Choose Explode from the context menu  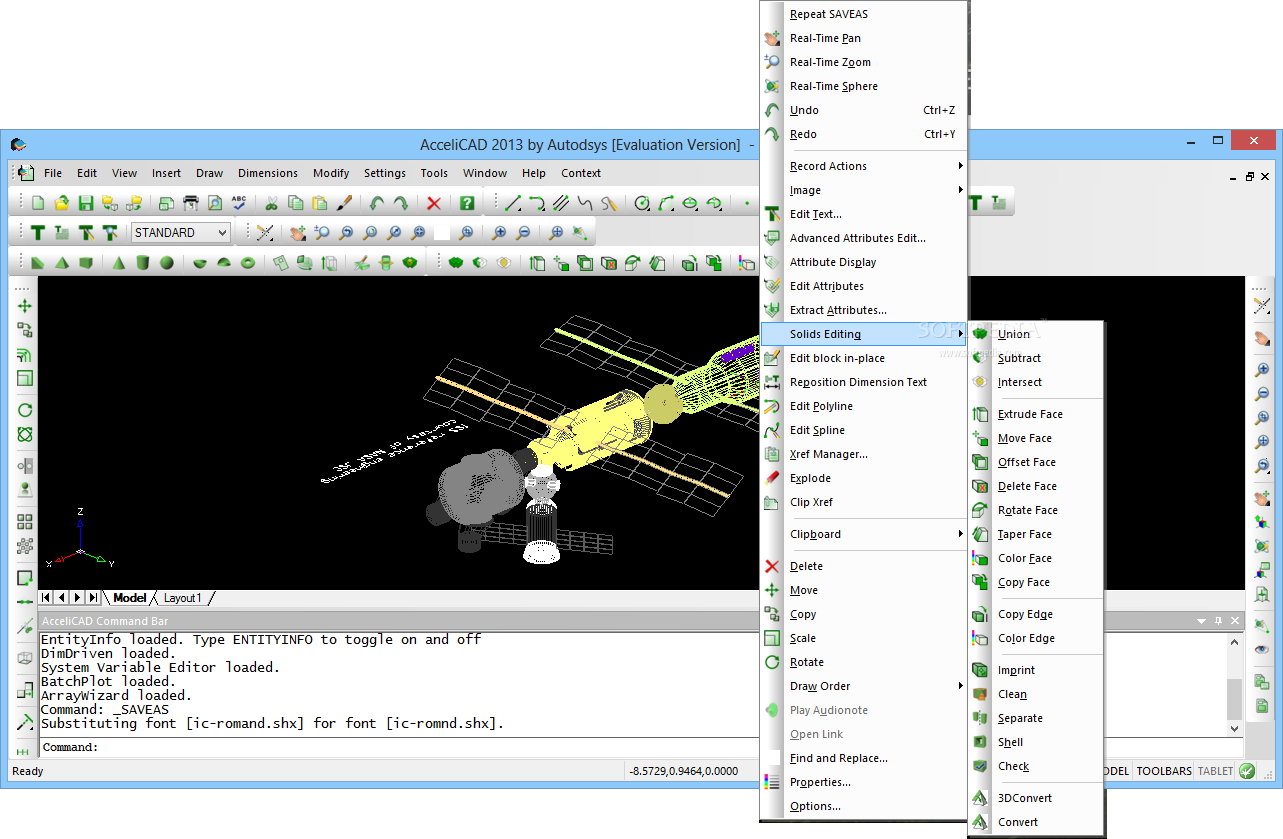(x=863, y=478)
